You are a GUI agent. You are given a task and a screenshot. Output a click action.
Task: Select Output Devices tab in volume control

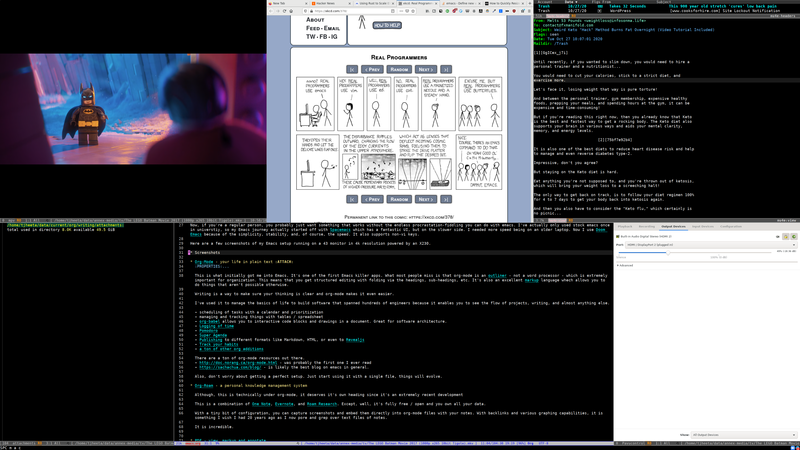[673, 227]
